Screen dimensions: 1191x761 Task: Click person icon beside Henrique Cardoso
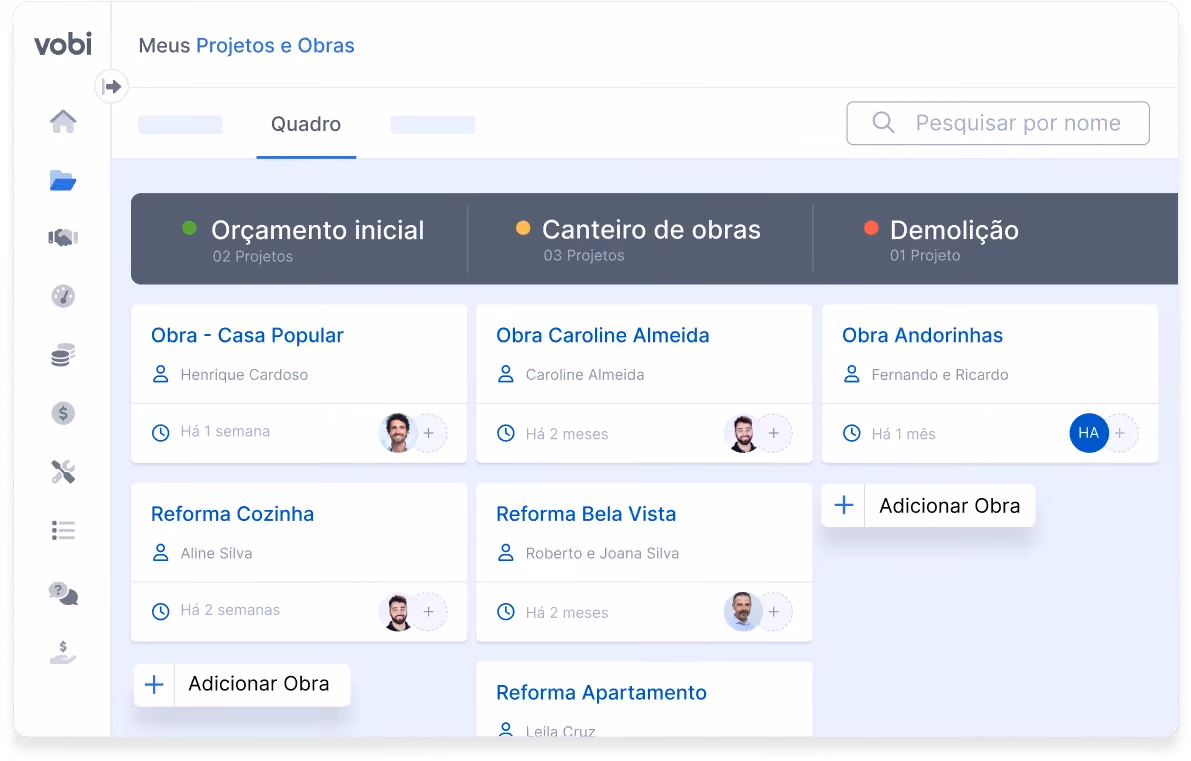pos(160,374)
